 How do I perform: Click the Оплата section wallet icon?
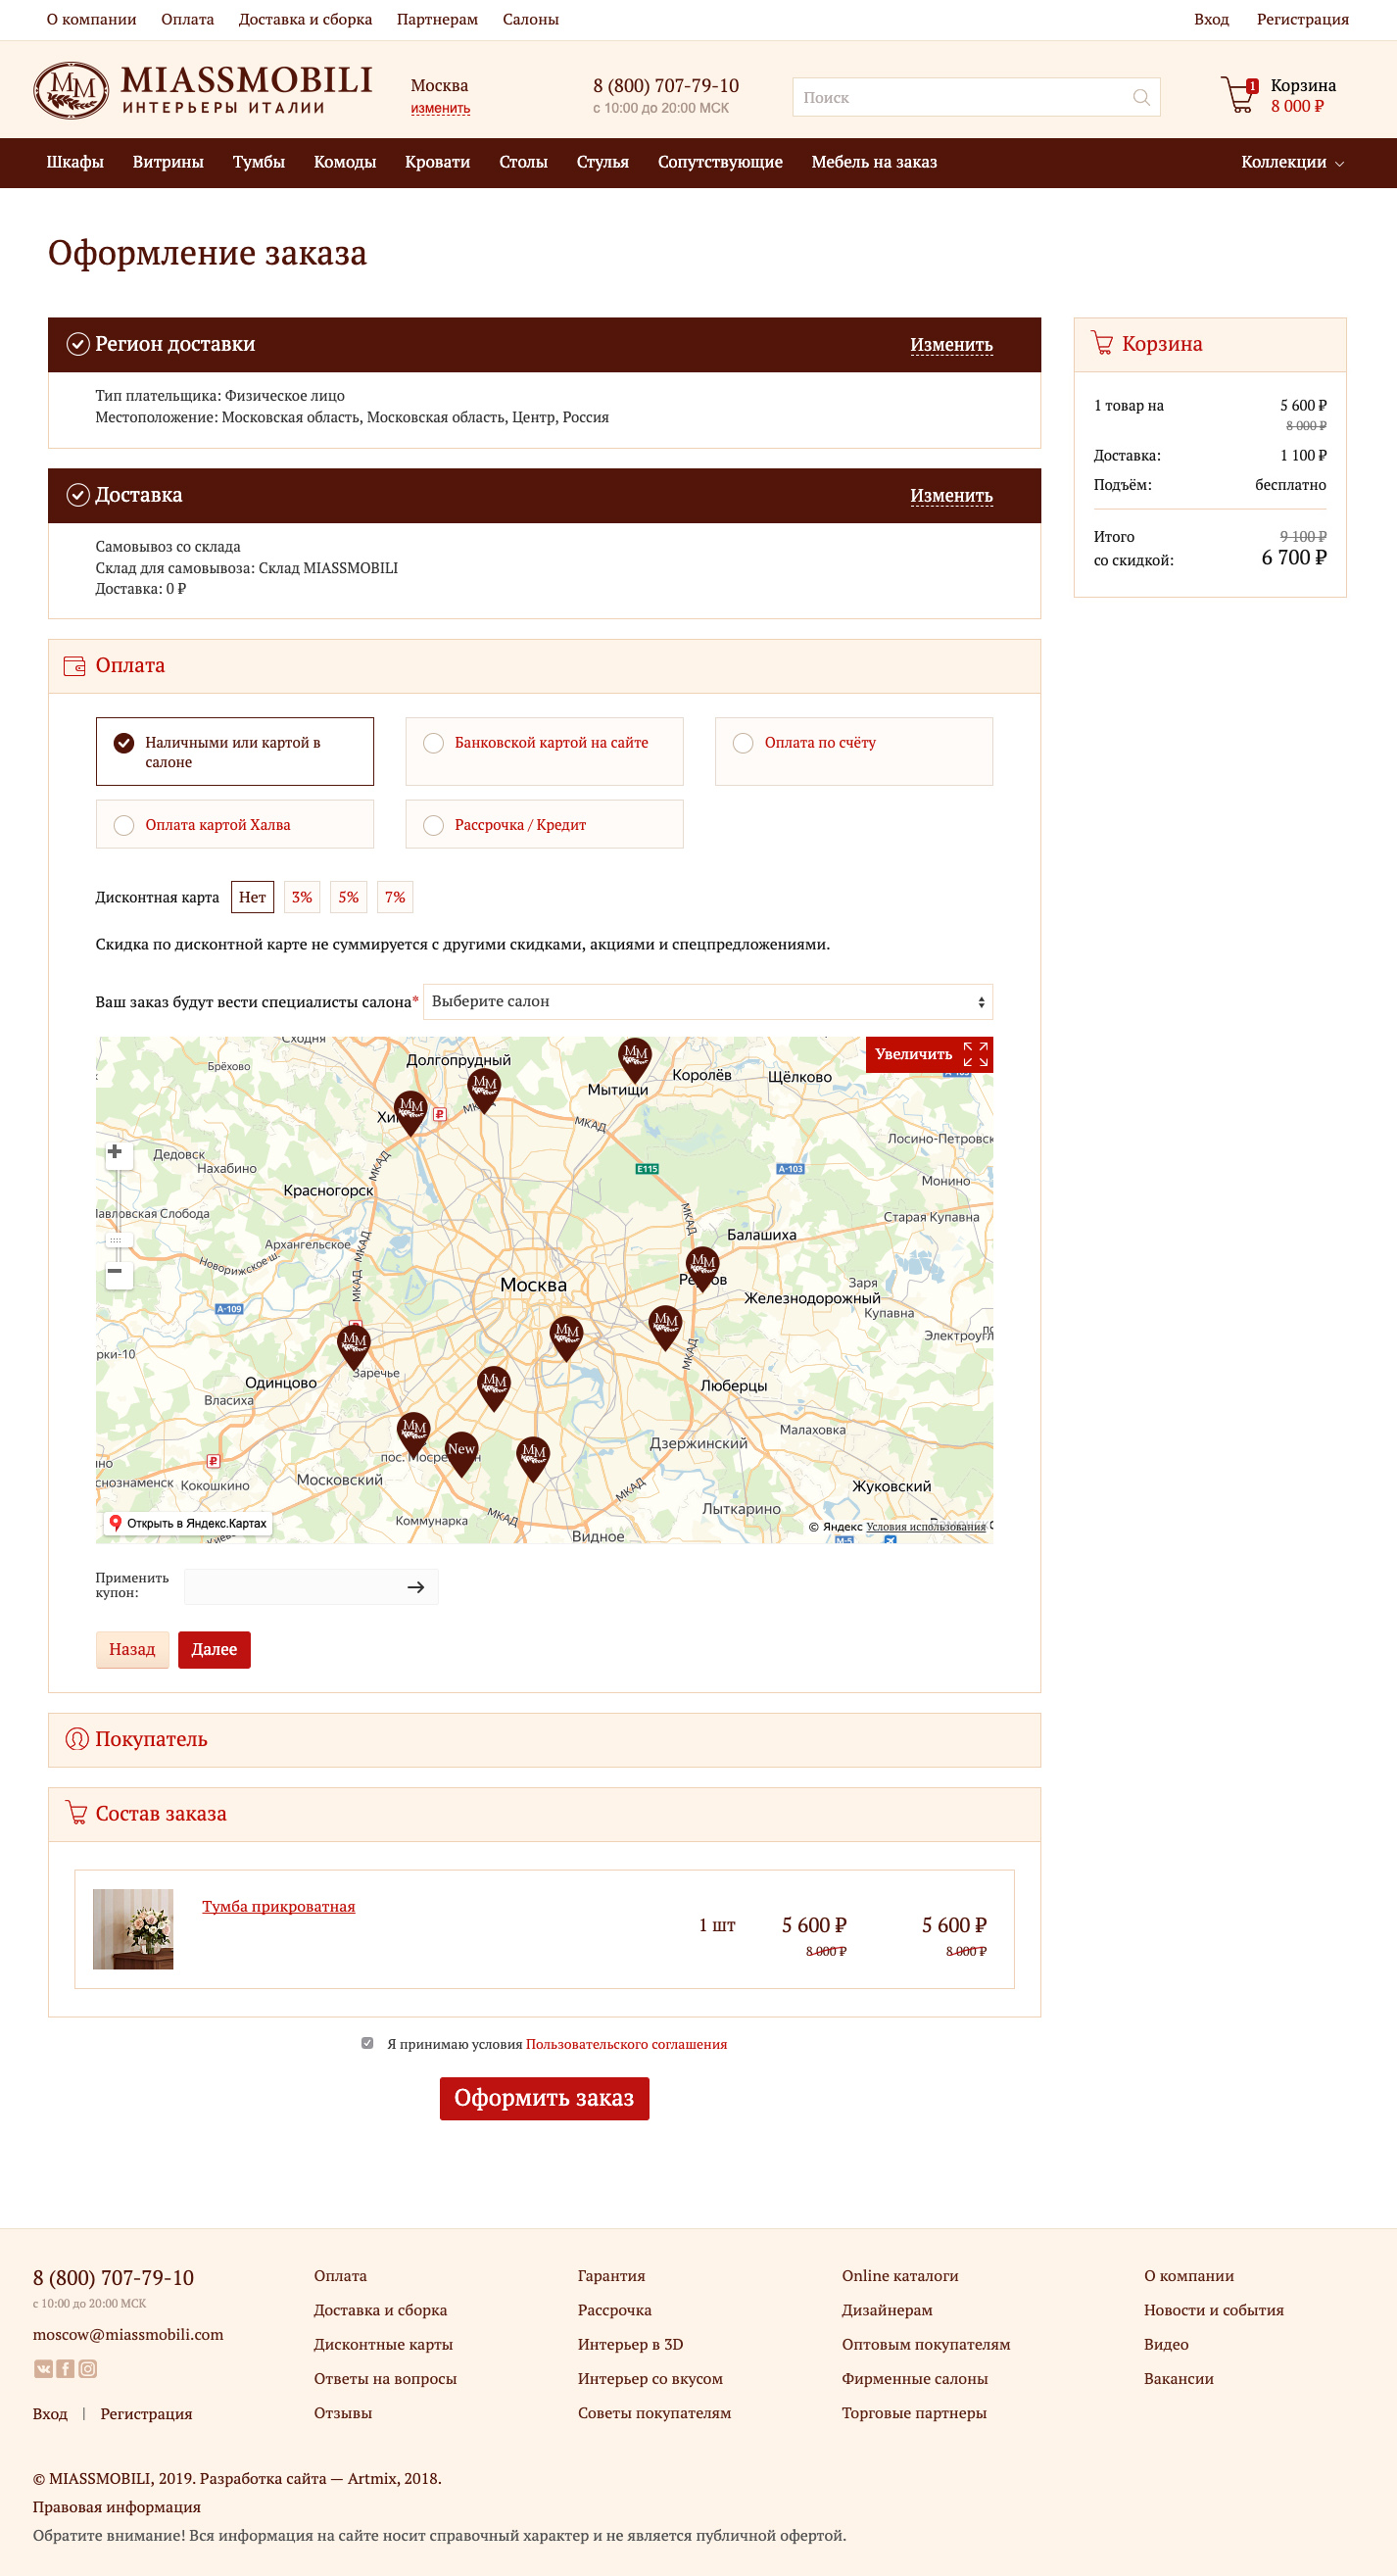click(x=74, y=666)
